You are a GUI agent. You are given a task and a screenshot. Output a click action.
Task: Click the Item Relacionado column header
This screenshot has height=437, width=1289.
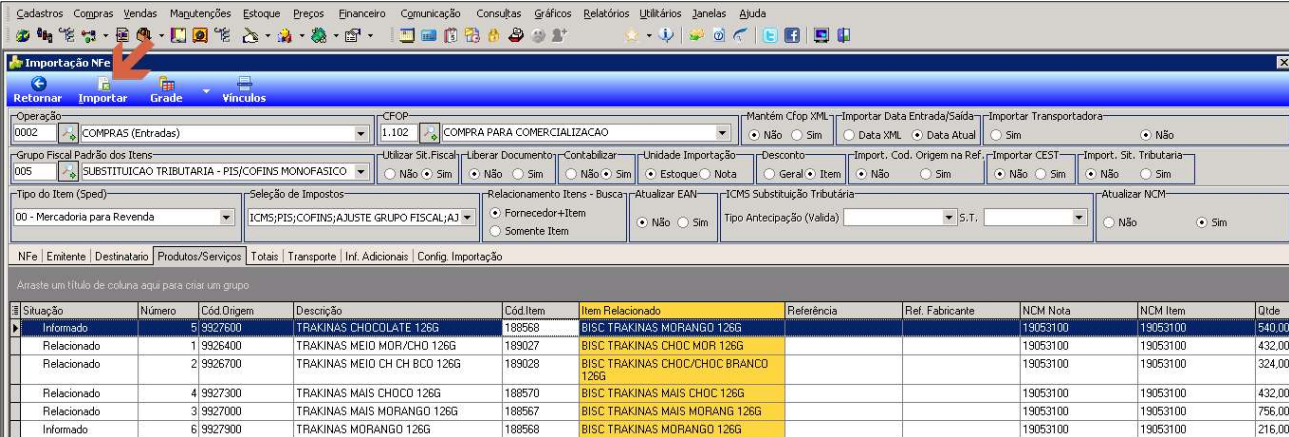point(680,311)
